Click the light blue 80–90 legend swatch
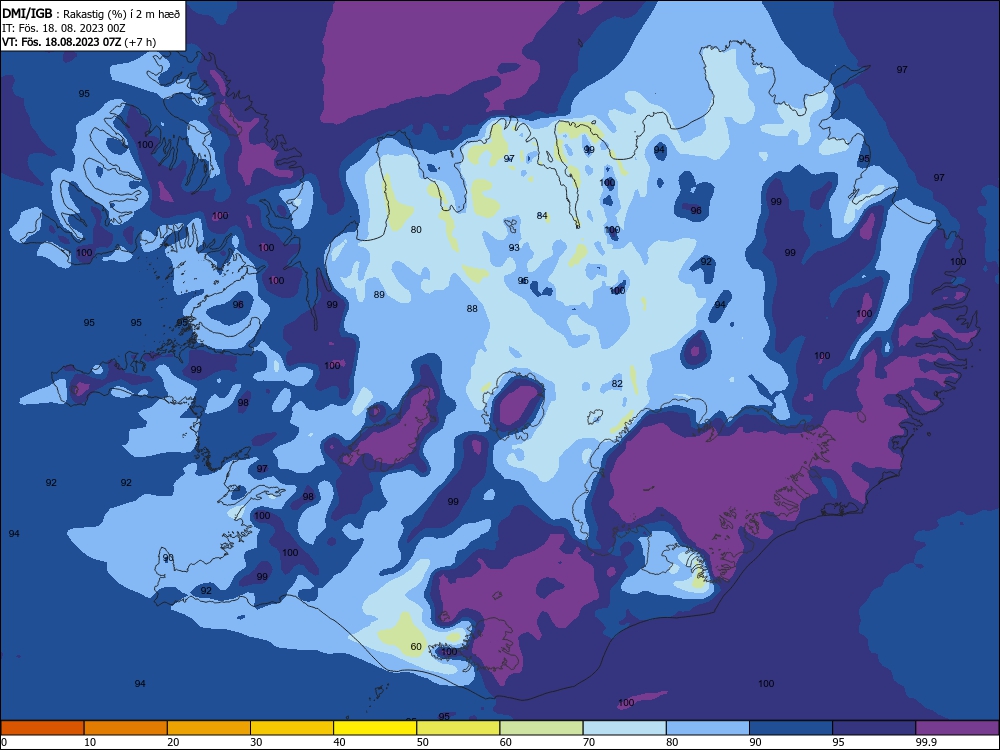Image resolution: width=1000 pixels, height=750 pixels. pyautogui.click(x=708, y=728)
